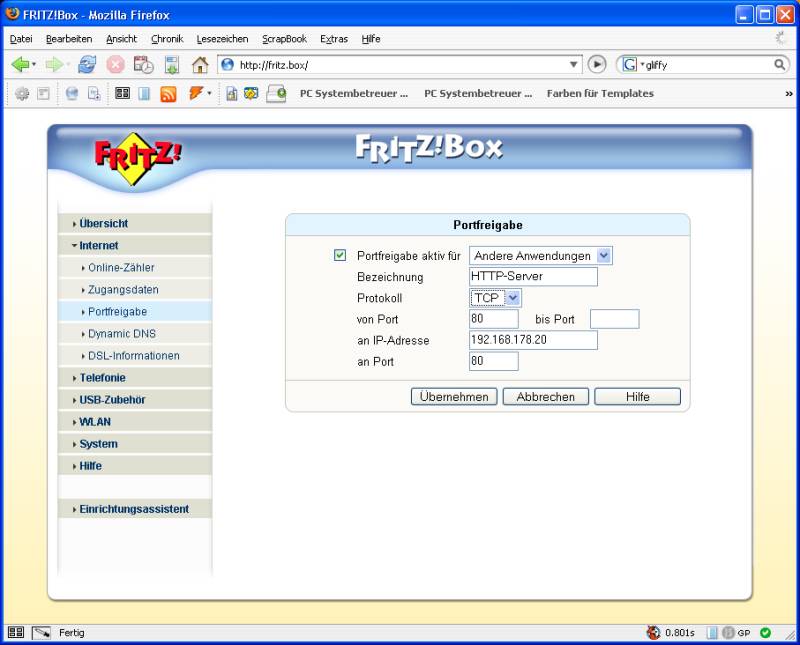Expand the USB-Zubehör menu section
The image size is (800, 645).
(112, 400)
